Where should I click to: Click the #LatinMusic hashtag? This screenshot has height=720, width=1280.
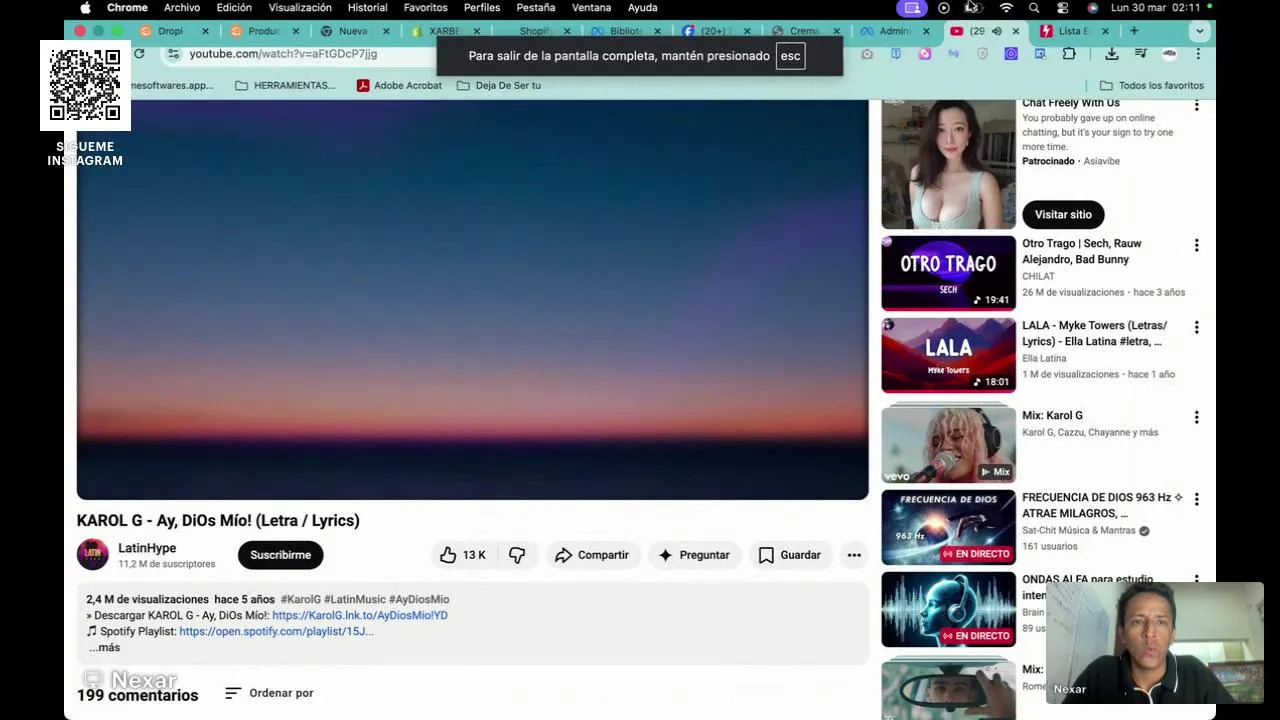354,599
